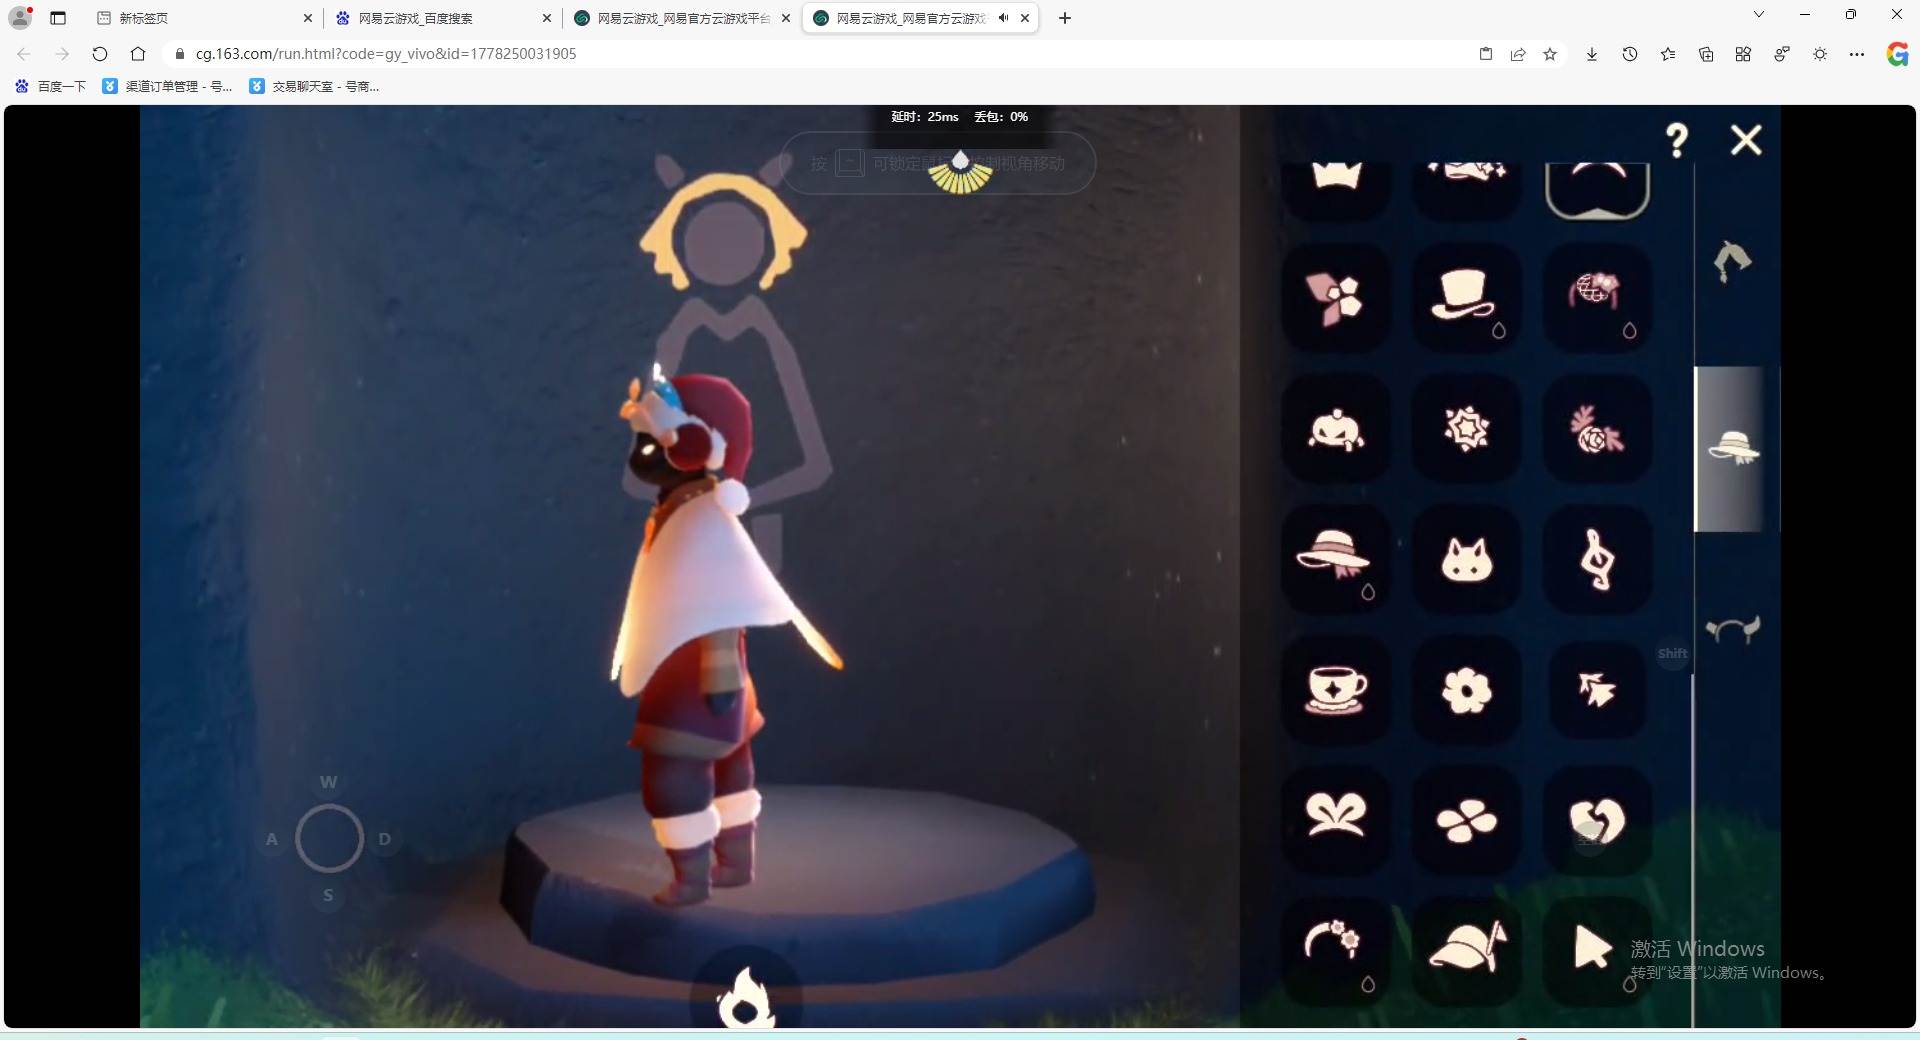The width and height of the screenshot is (1920, 1040).
Task: Switch to the hair category tab
Action: 1733,262
